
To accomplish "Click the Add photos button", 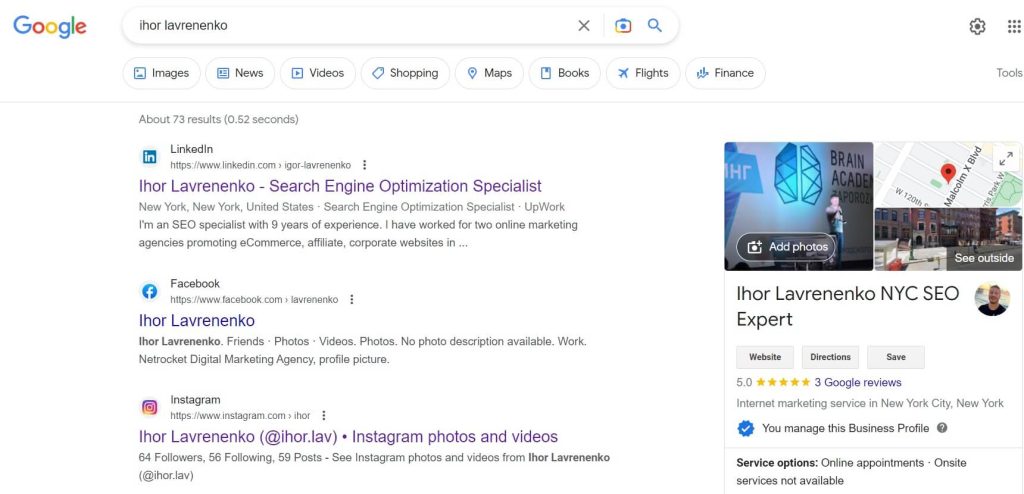I will coord(786,247).
